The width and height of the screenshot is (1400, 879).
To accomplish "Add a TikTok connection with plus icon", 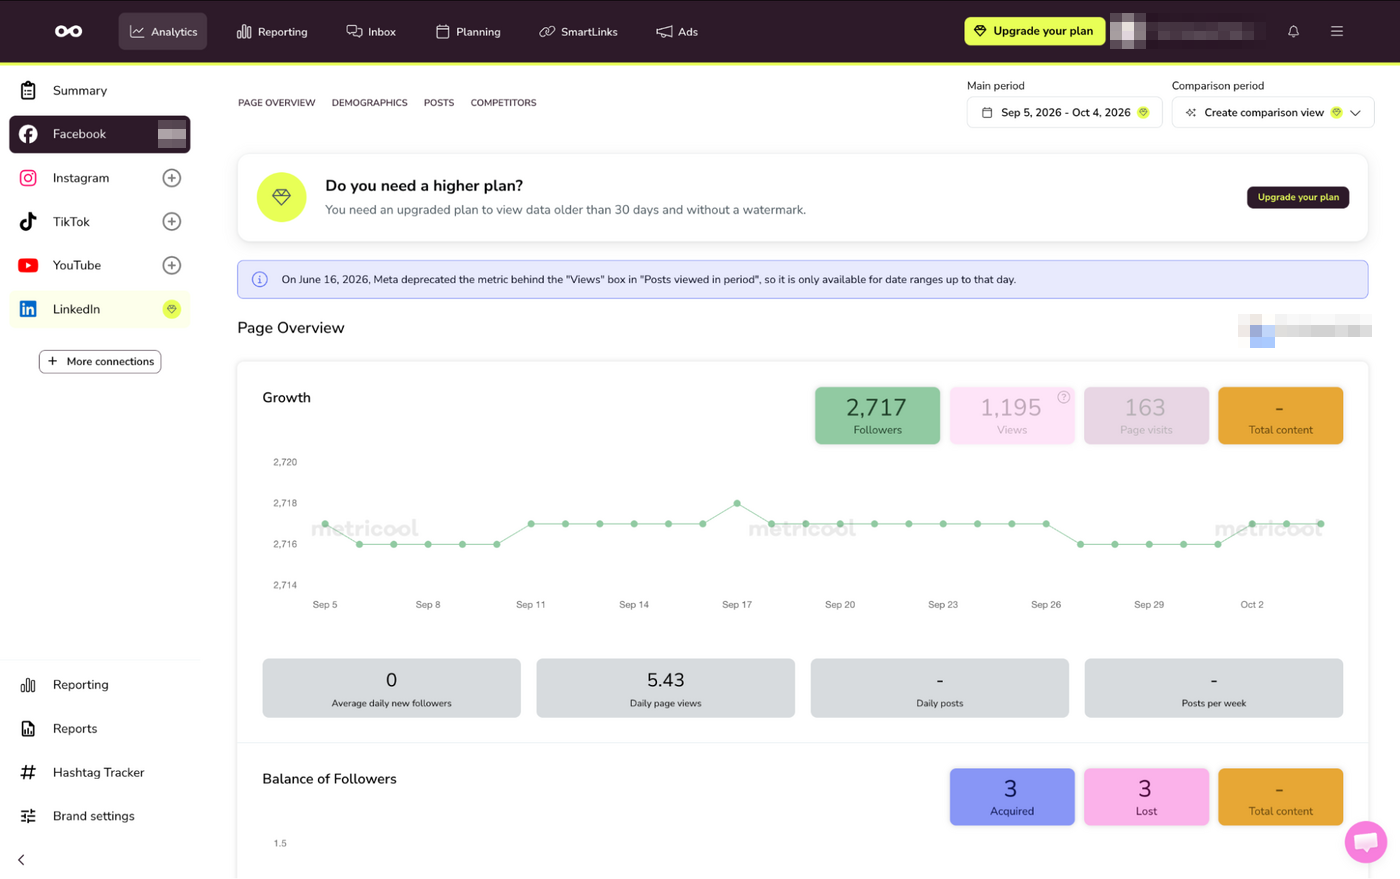I will click(172, 221).
